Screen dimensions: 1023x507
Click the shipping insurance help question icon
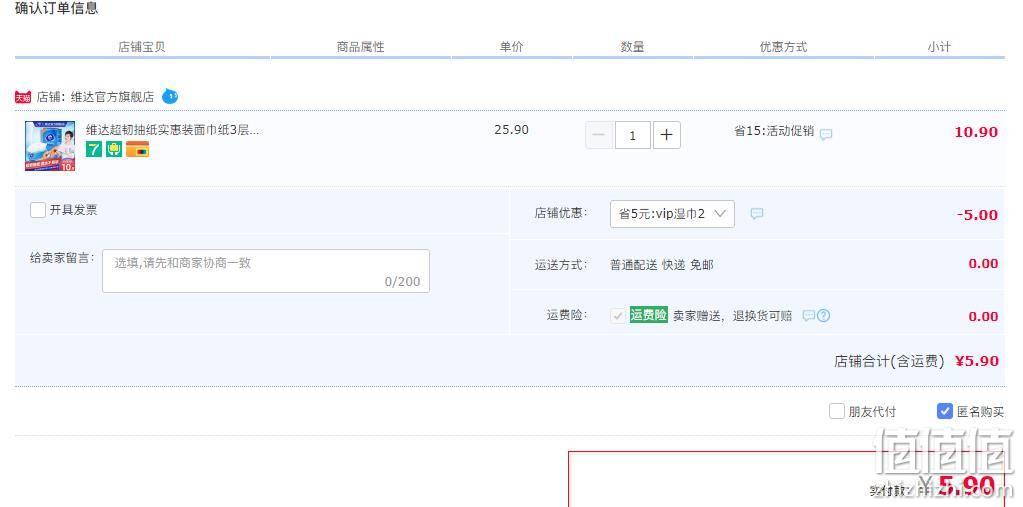(x=823, y=316)
